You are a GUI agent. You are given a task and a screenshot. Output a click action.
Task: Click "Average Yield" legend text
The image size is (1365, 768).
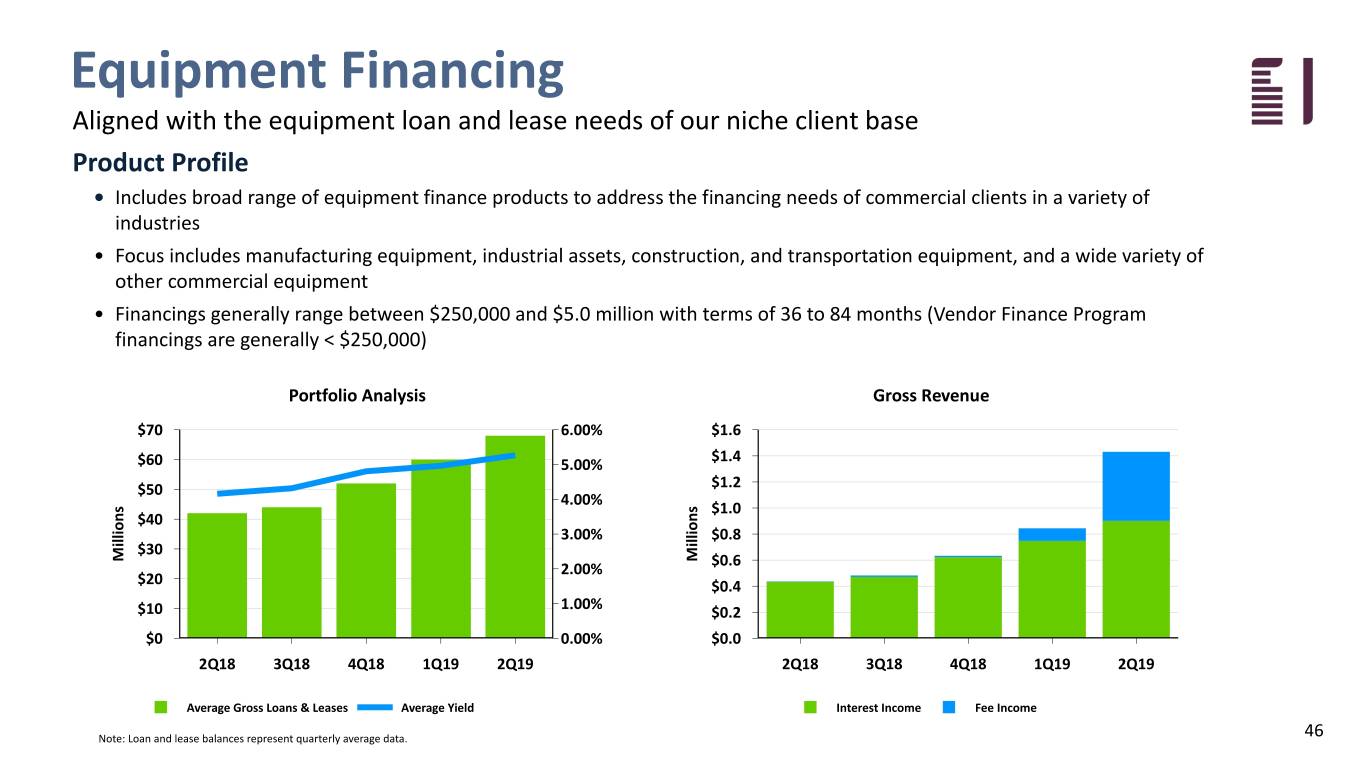tap(437, 708)
